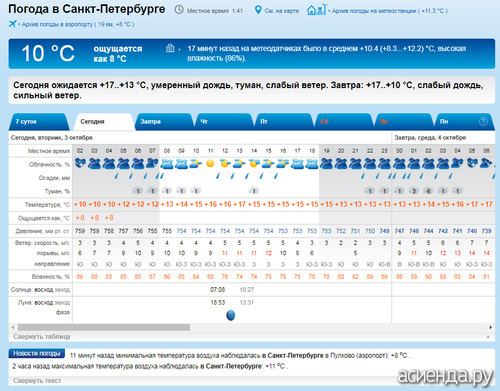Screen dimensions: 500x391
Task: Click the horizontal scrollbar thumb under table
Action: point(104,327)
